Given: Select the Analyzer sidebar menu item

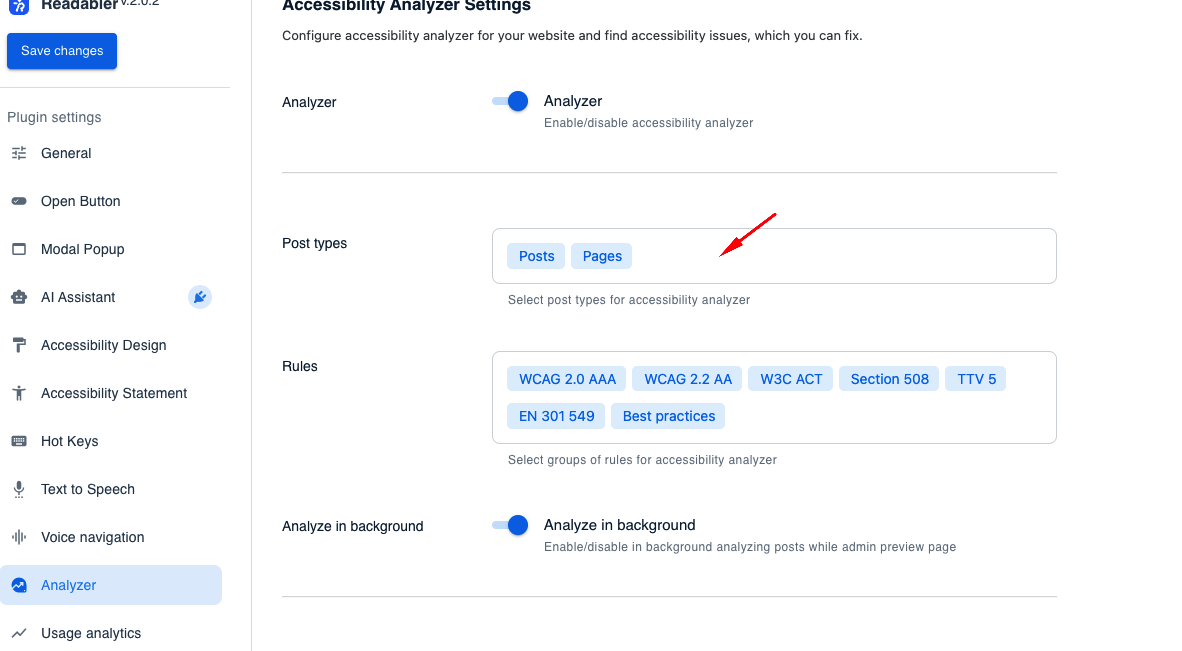Looking at the screenshot, I should point(111,585).
